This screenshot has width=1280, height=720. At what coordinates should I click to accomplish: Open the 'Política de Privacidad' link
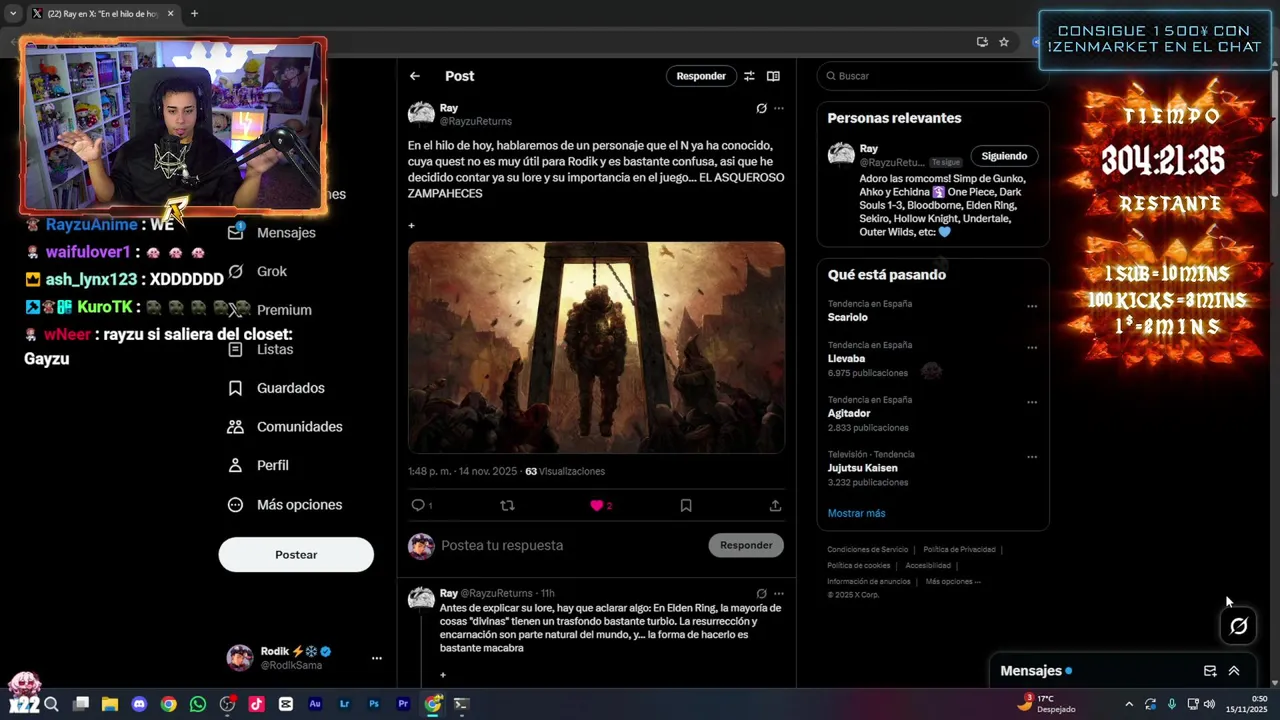click(x=959, y=550)
